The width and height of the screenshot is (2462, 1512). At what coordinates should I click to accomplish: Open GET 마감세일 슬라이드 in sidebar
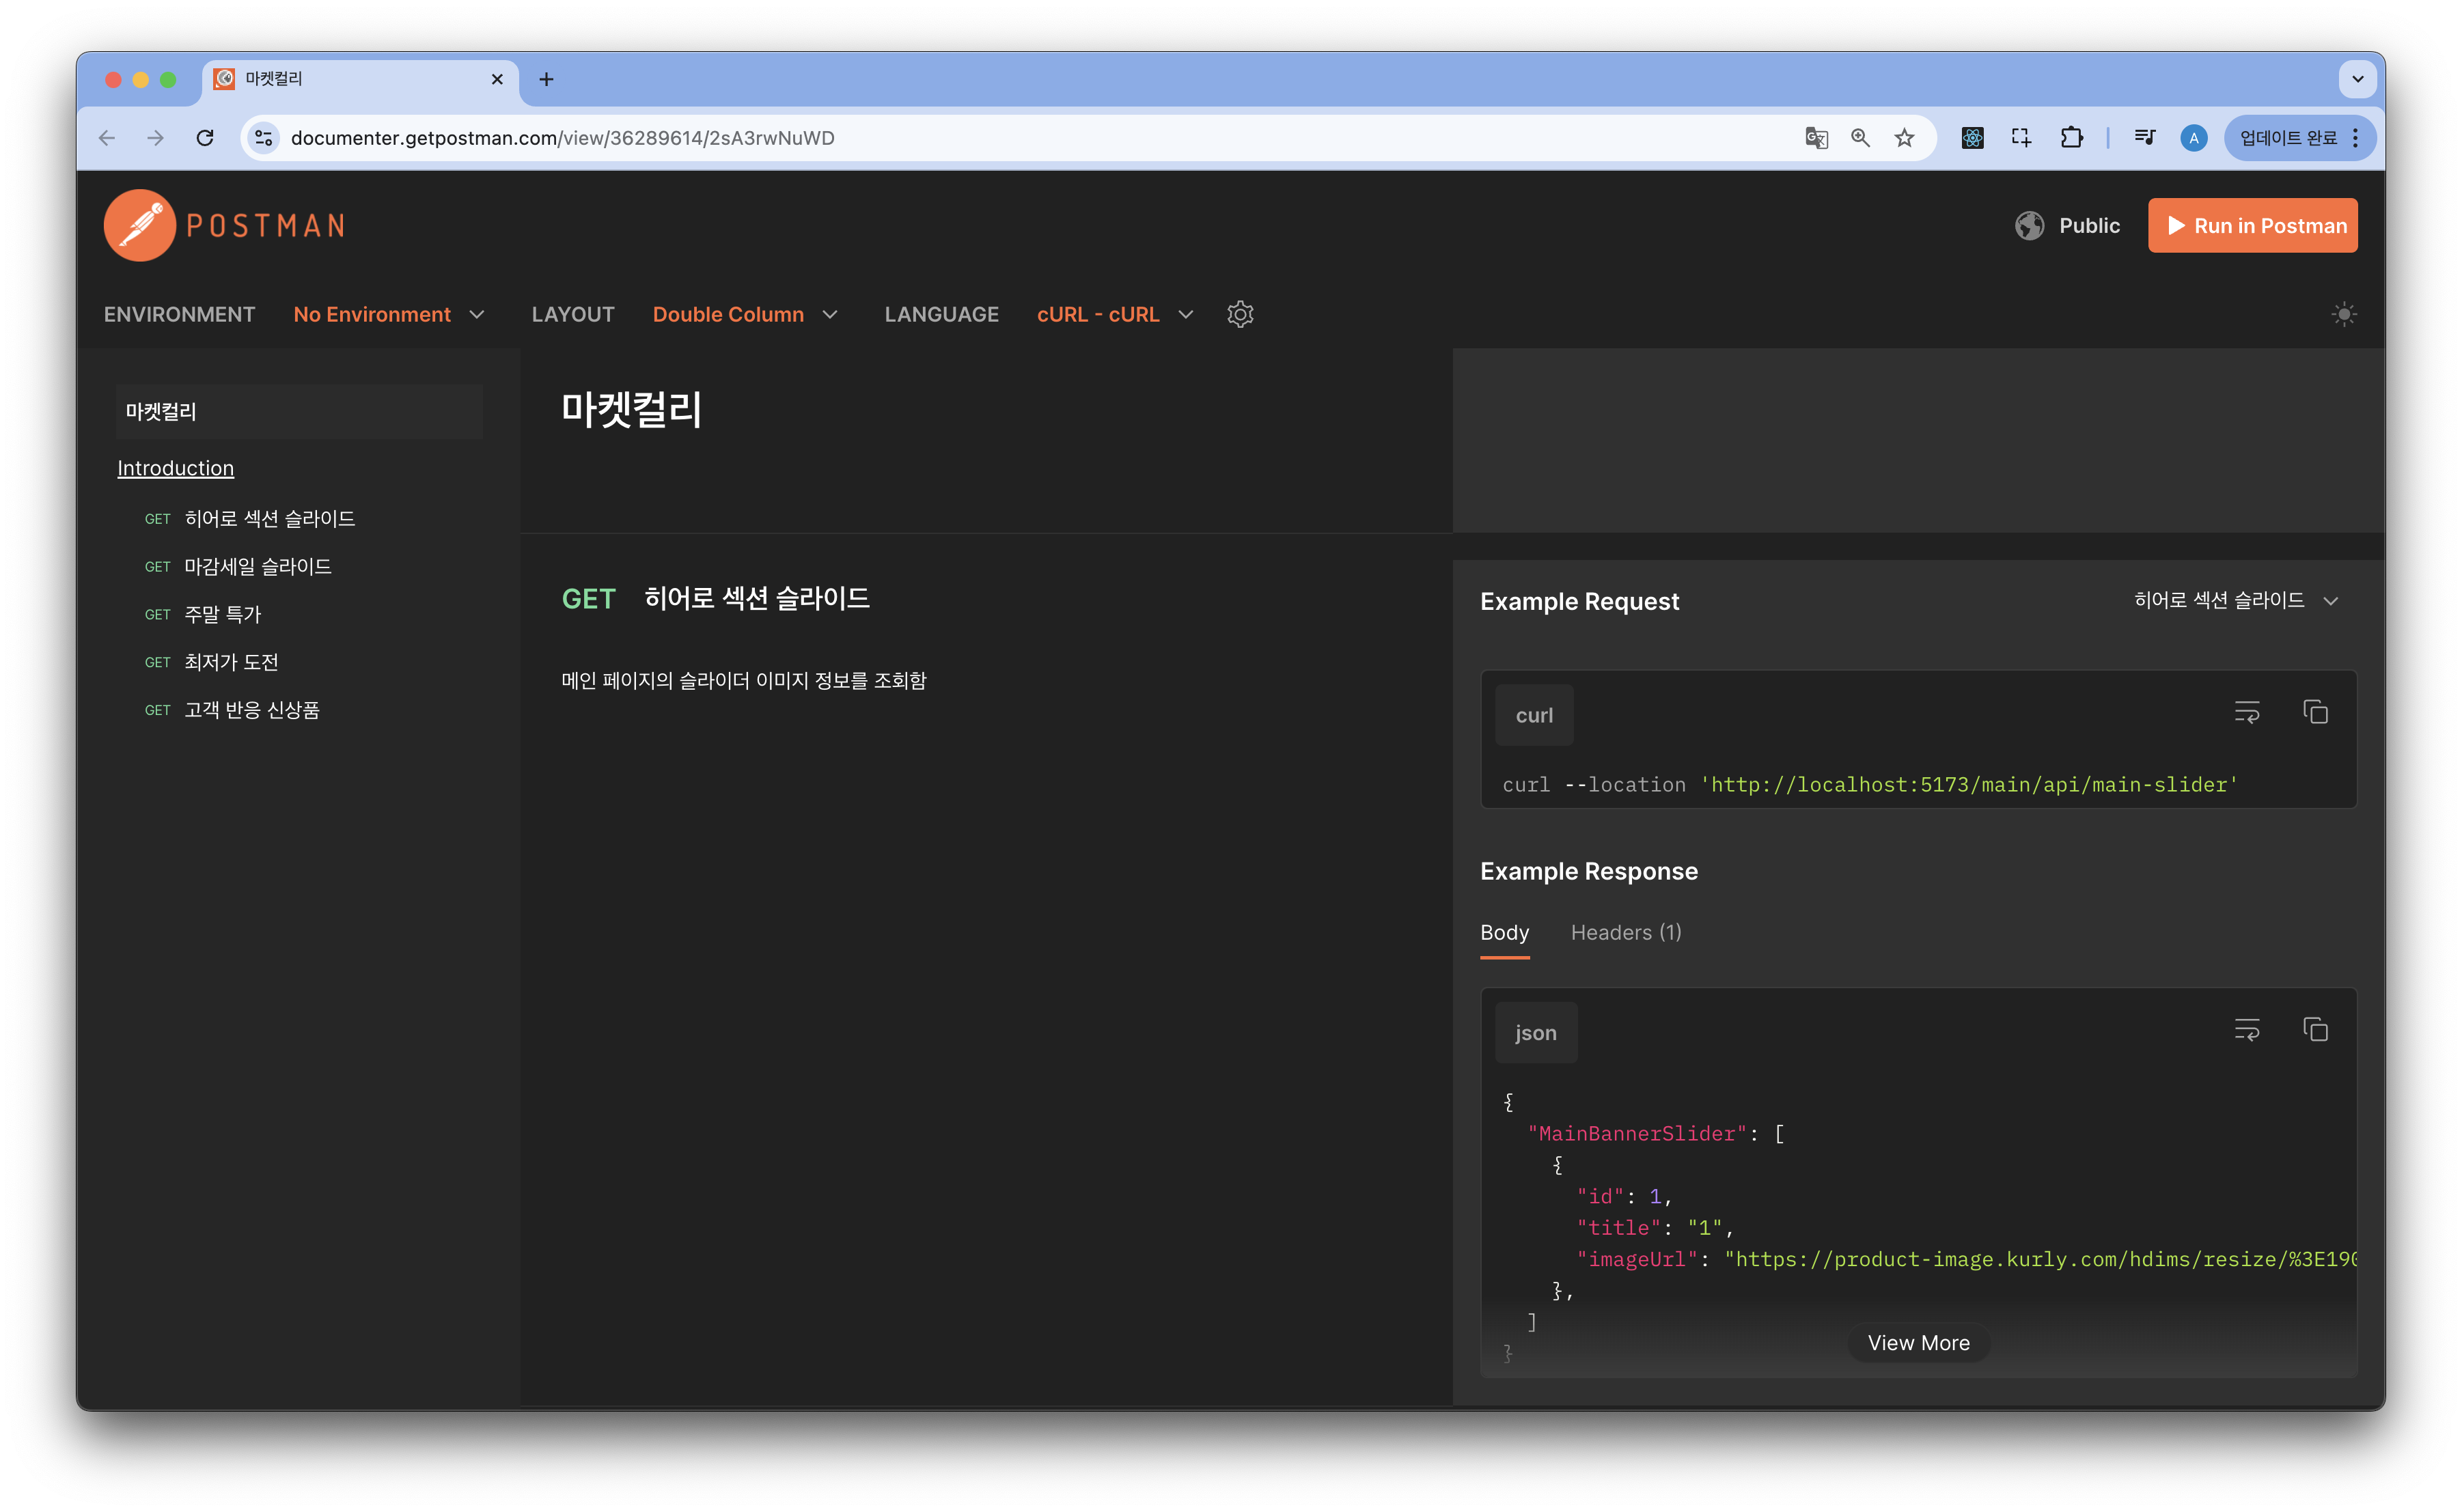[238, 566]
